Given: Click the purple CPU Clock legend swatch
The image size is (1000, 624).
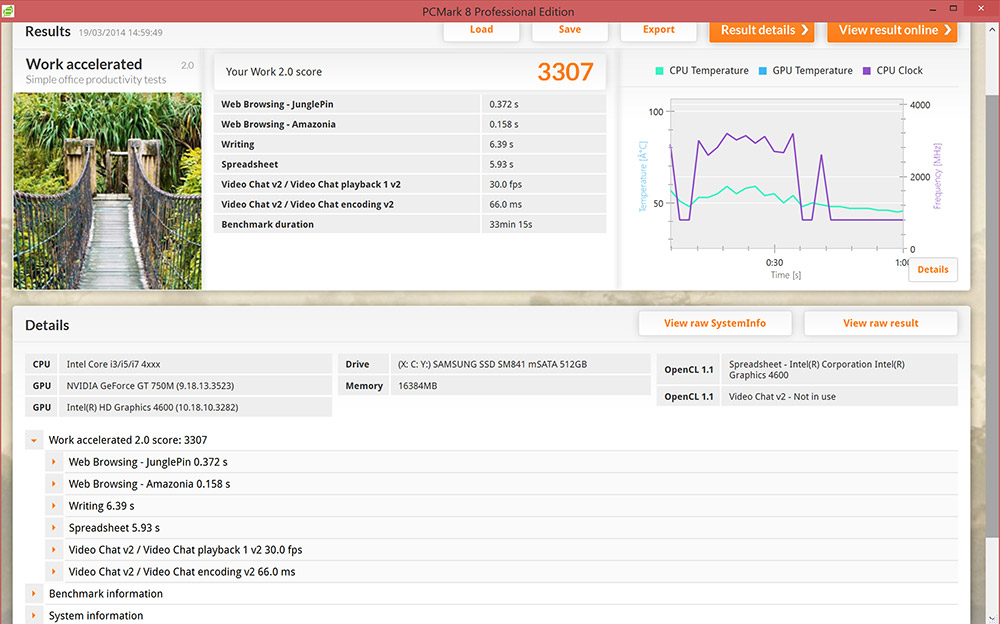Looking at the screenshot, I should click(x=866, y=71).
